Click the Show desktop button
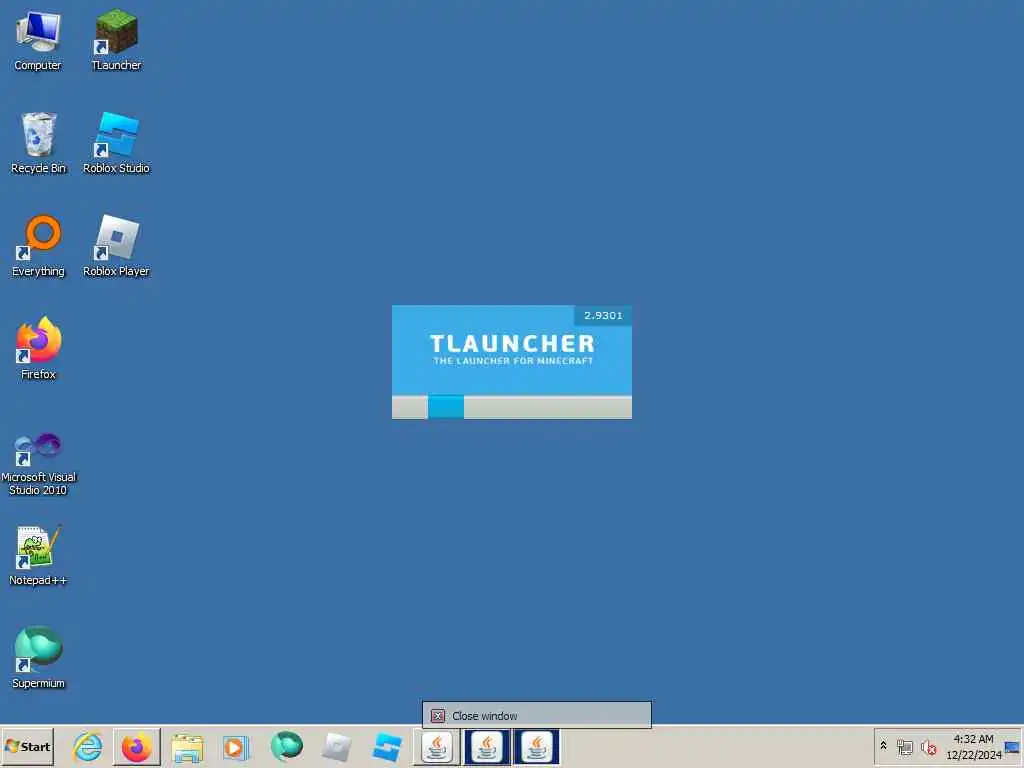Viewport: 1024px width, 768px height. pyautogui.click(x=1012, y=746)
